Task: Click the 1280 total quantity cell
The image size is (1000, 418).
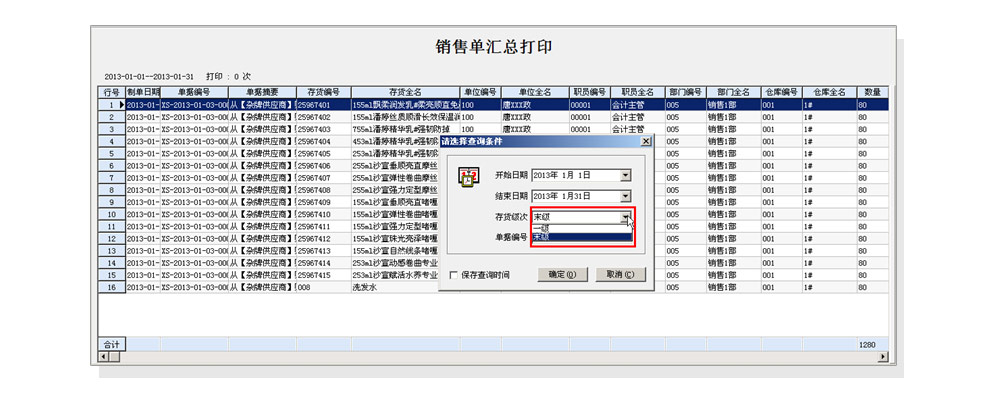Action: [872, 345]
